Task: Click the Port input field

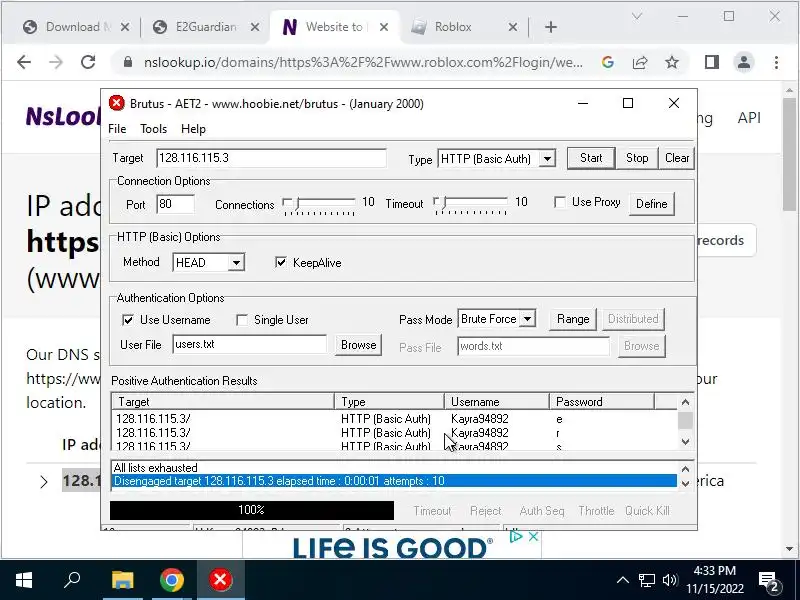Action: (x=175, y=204)
